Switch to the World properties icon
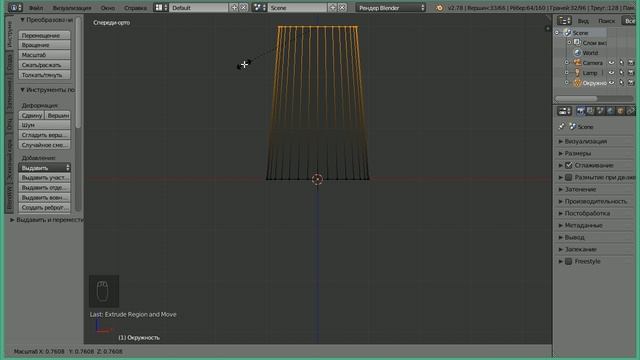640x360 pixels. [611, 111]
